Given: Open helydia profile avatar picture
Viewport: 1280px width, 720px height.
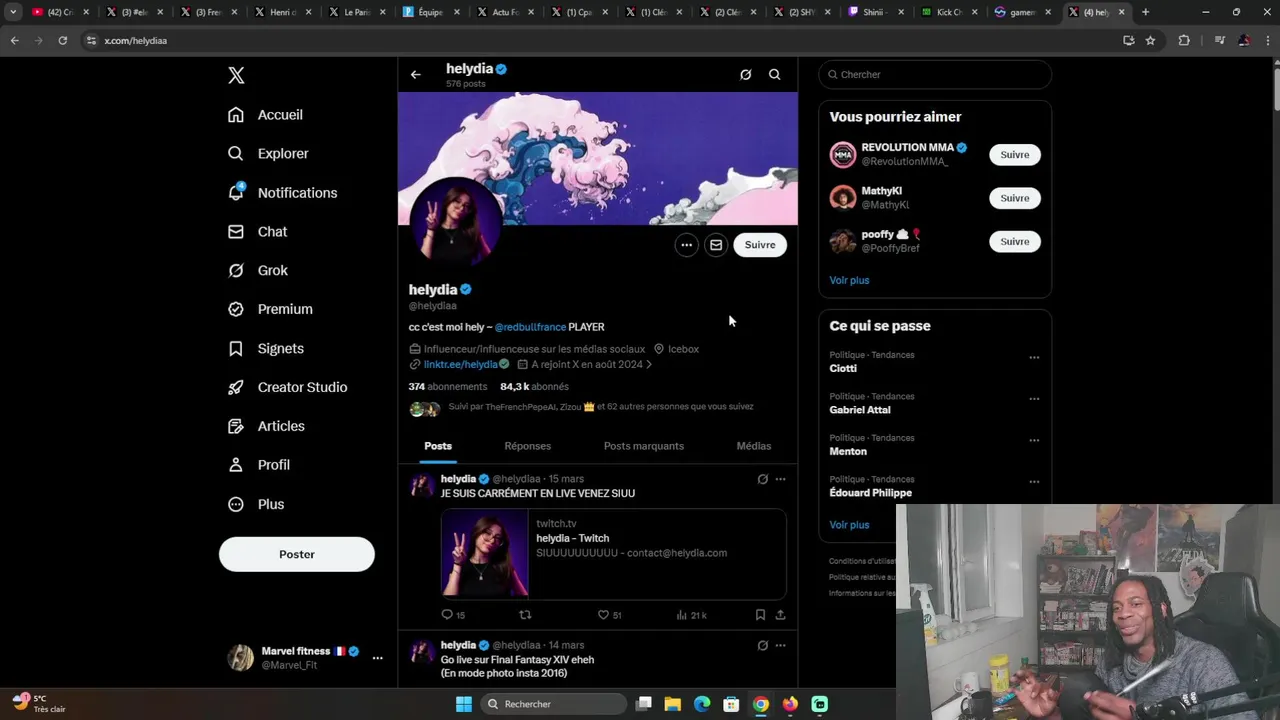Looking at the screenshot, I should pos(456,222).
